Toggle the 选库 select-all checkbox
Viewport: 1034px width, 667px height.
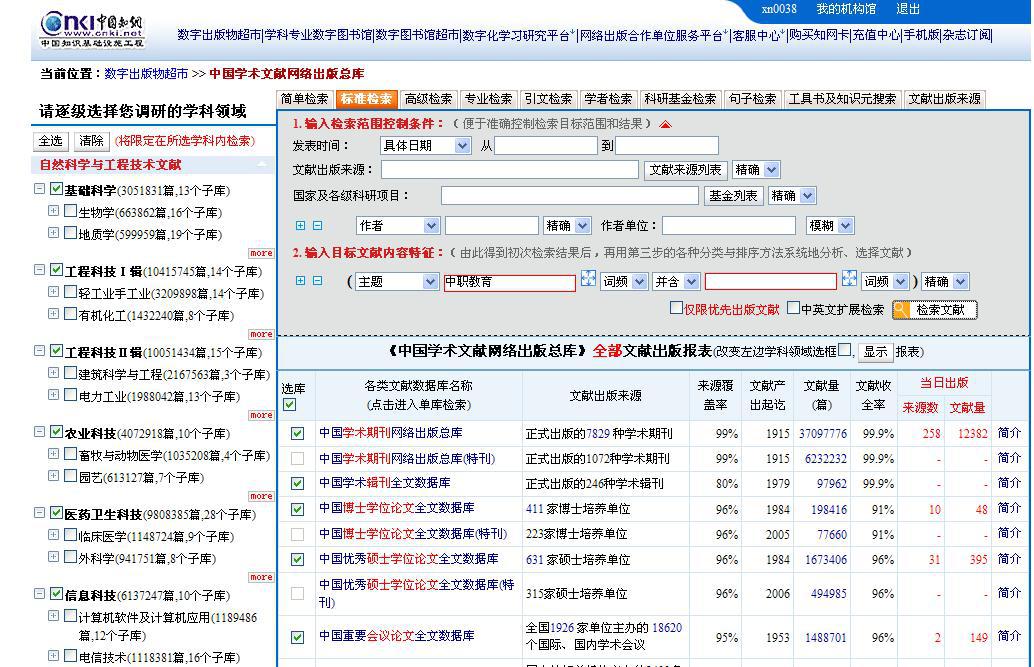(x=289, y=404)
